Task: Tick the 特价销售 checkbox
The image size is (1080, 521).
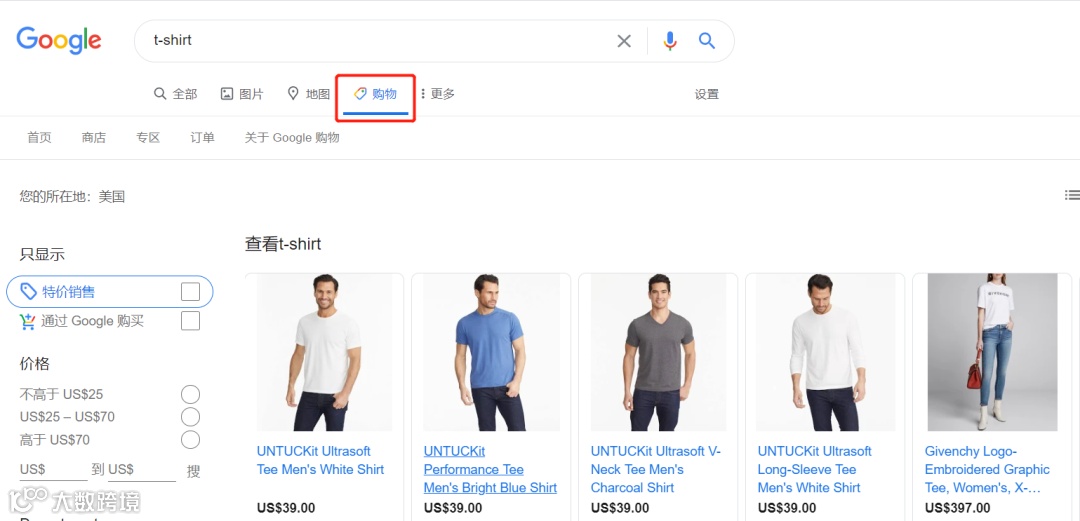Action: pyautogui.click(x=191, y=292)
